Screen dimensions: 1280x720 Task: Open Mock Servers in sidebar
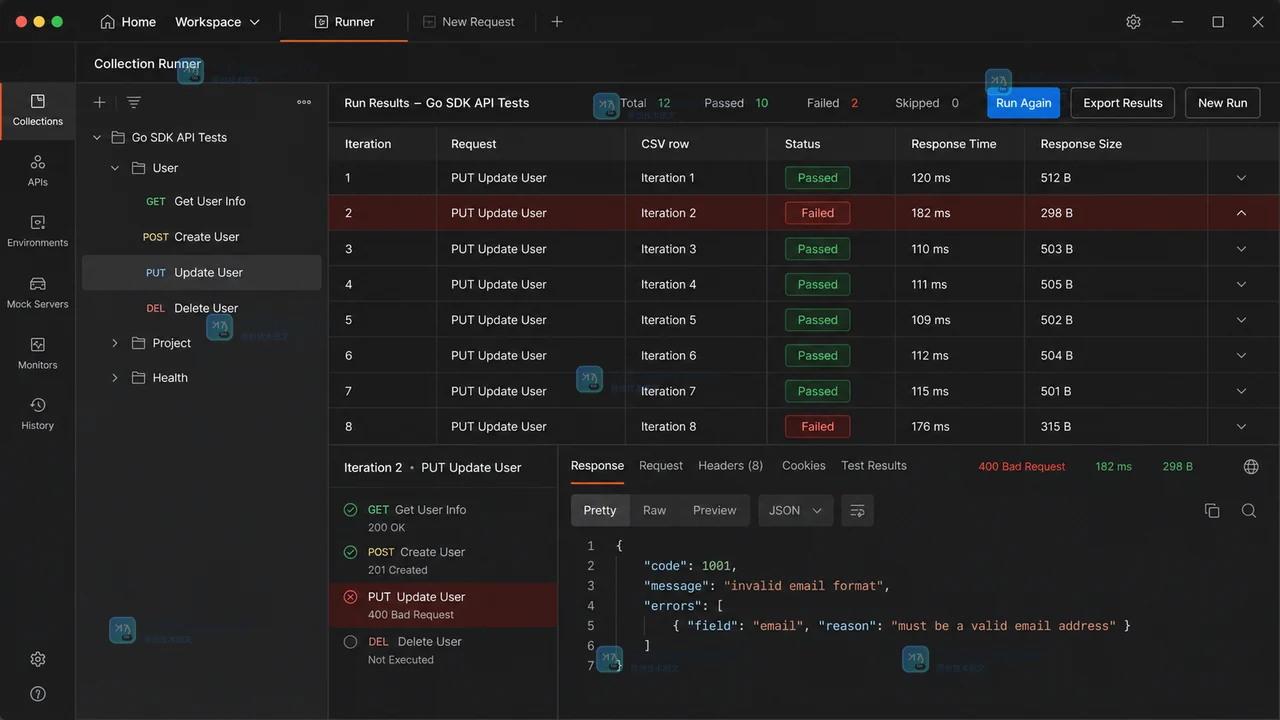point(37,292)
